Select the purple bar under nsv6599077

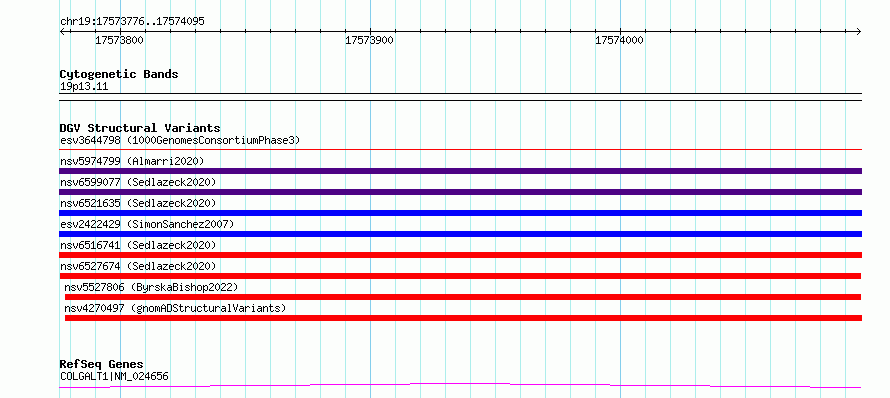pos(460,192)
